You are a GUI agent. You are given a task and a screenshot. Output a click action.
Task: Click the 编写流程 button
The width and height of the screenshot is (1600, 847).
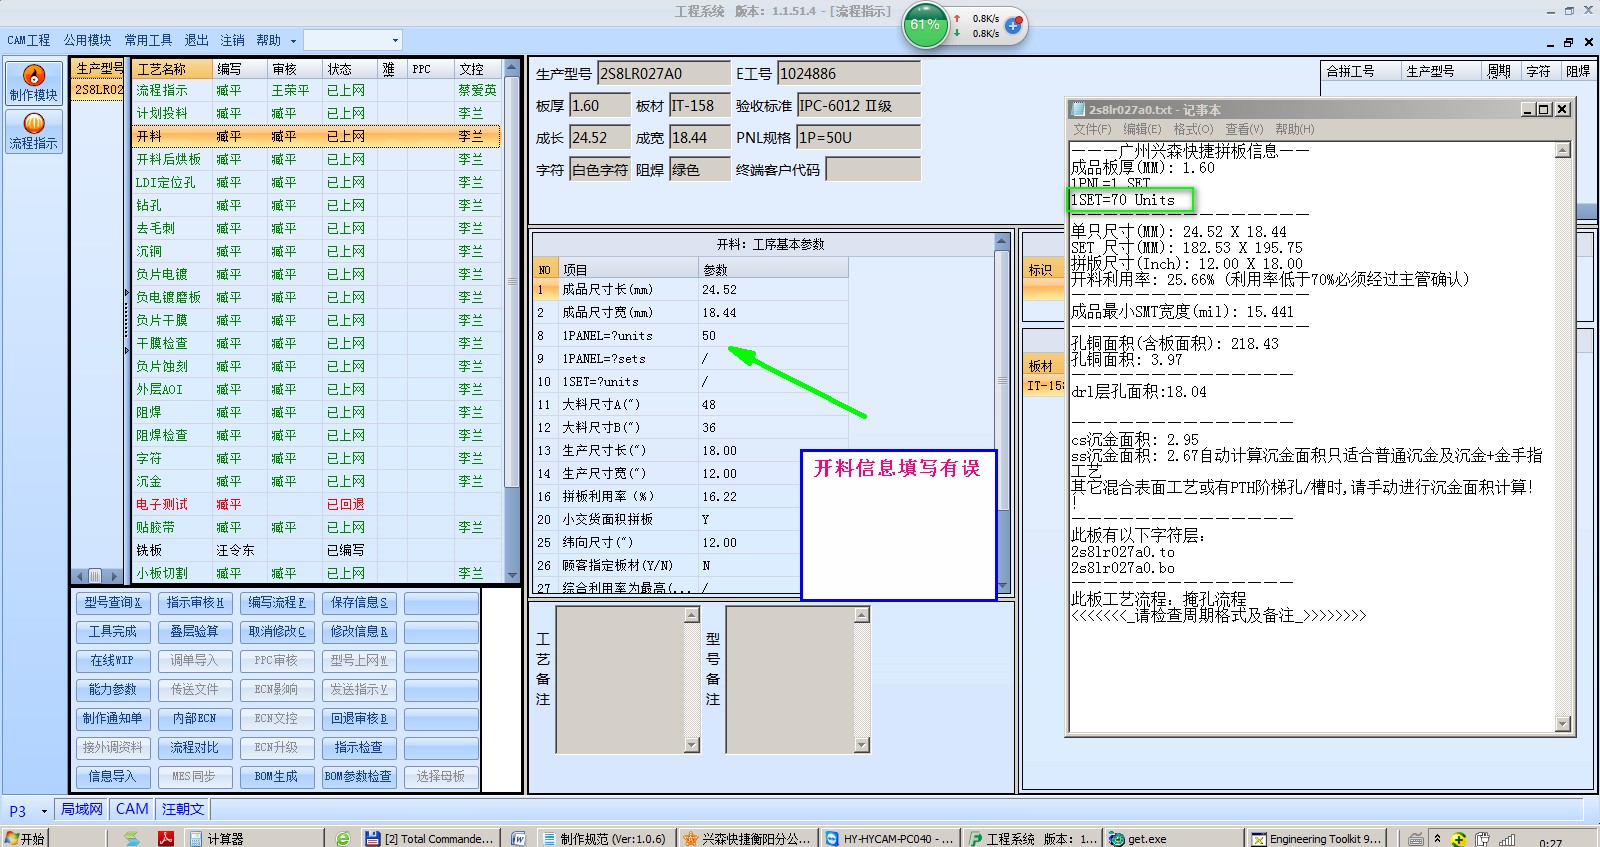[277, 602]
